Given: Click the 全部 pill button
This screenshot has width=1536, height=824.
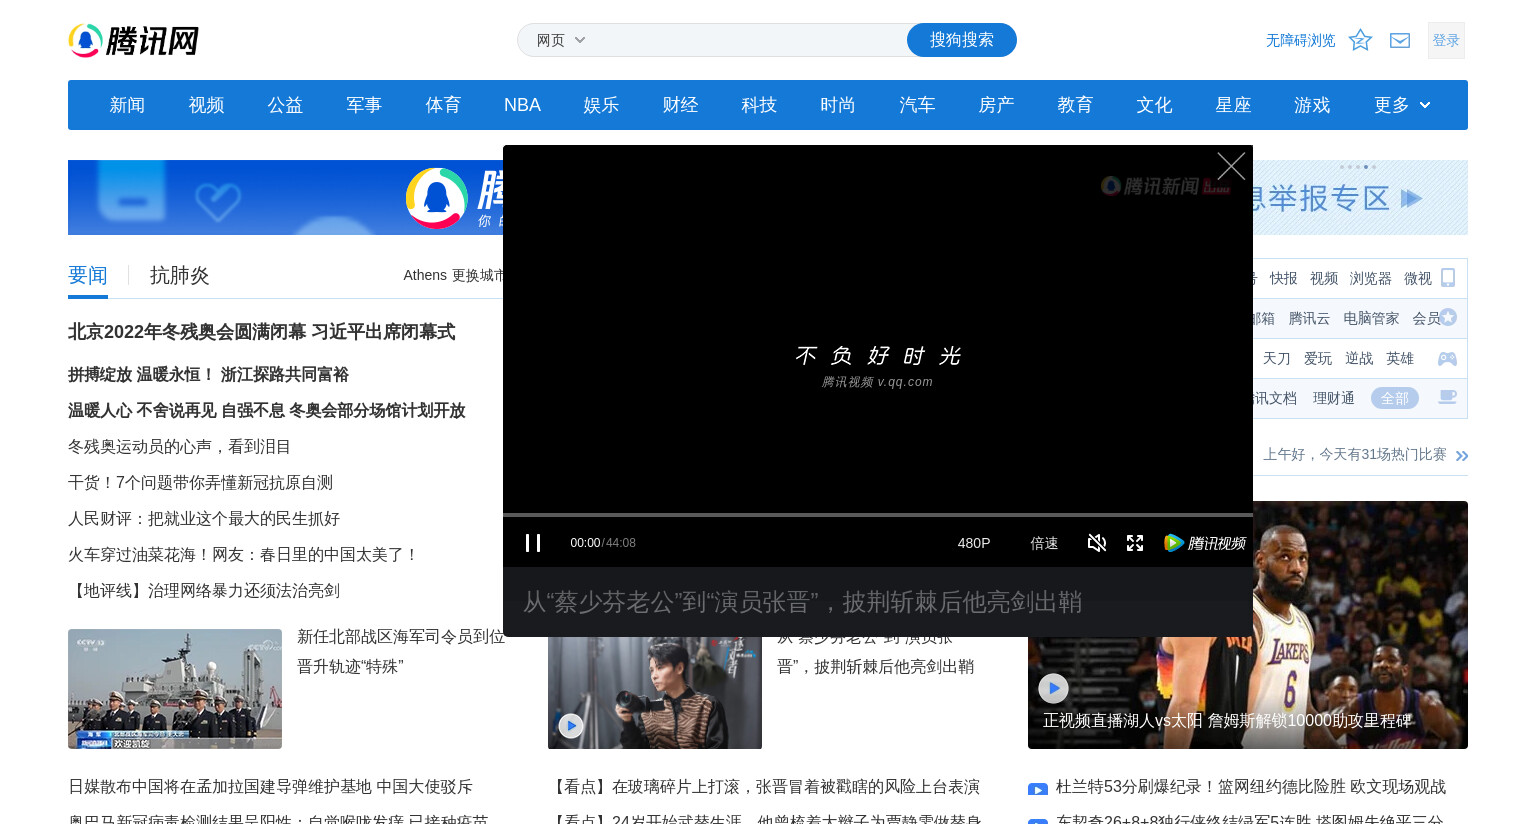Looking at the screenshot, I should click(x=1395, y=398).
